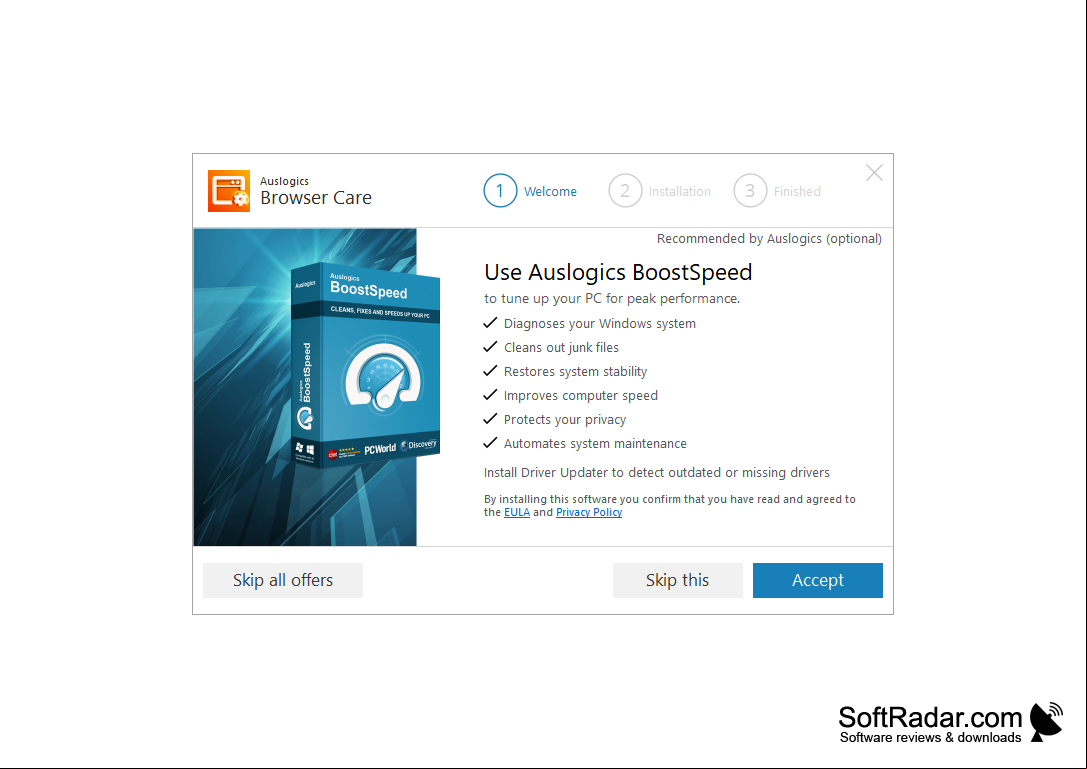Select the Installation step label

(679, 191)
